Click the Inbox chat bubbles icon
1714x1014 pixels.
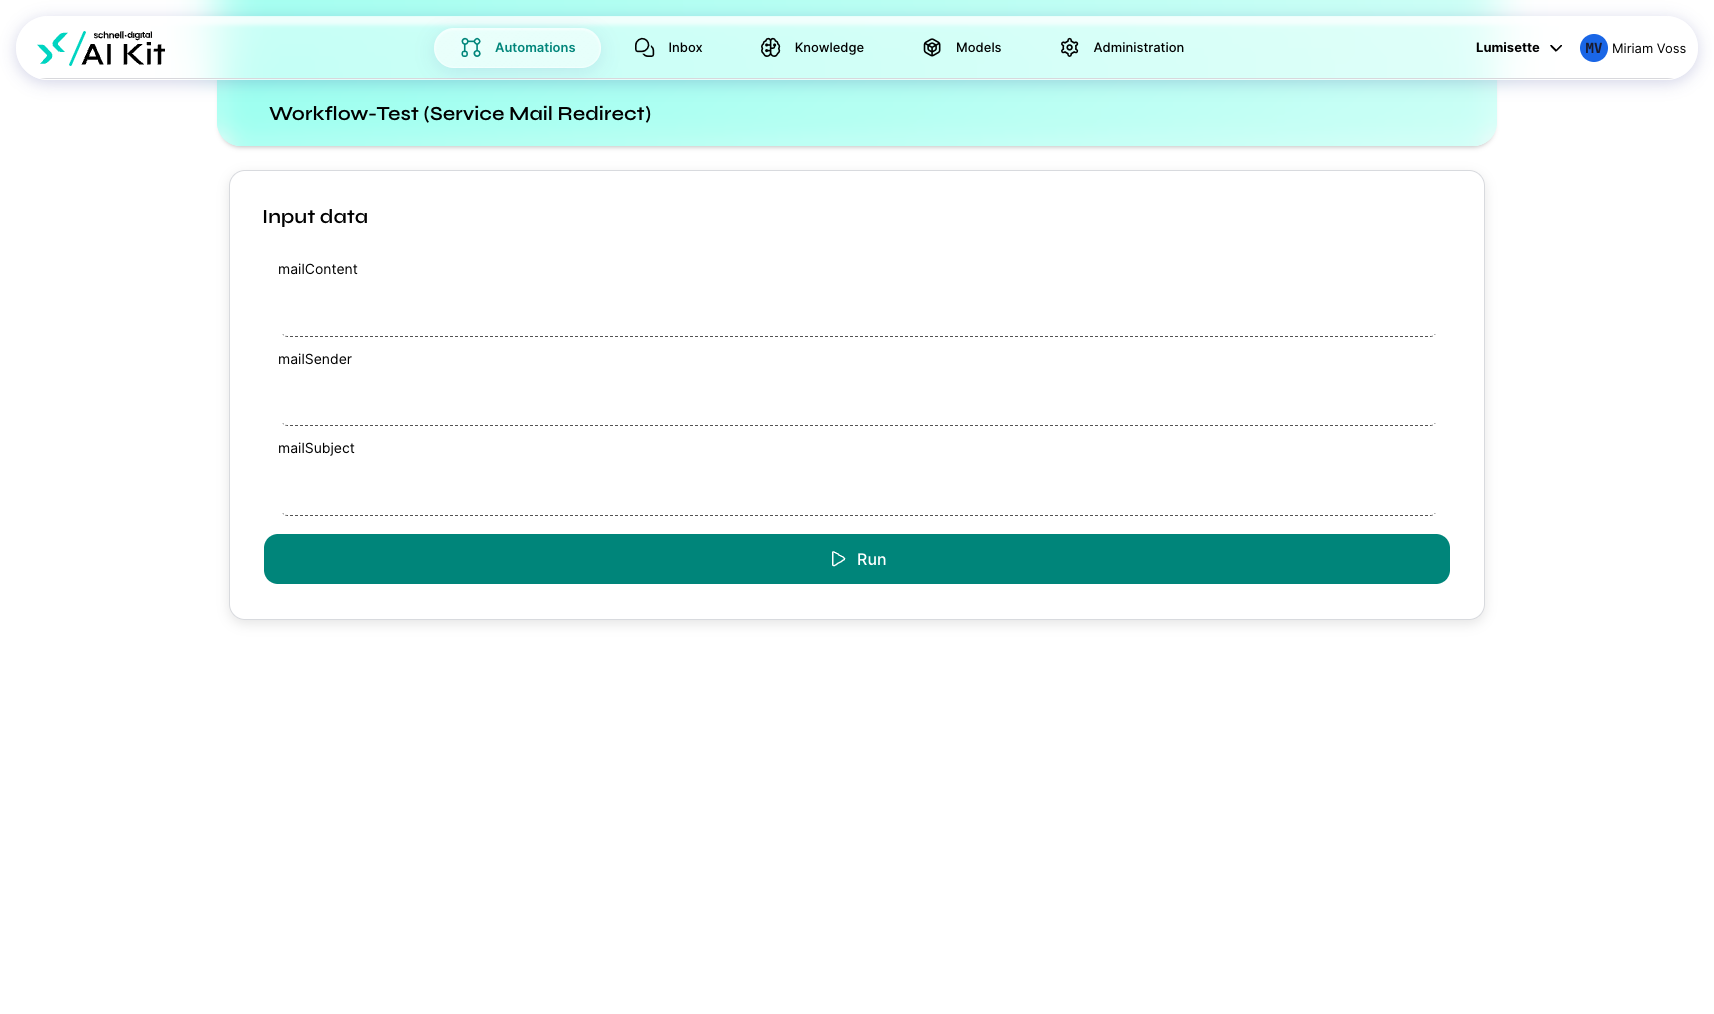[645, 48]
